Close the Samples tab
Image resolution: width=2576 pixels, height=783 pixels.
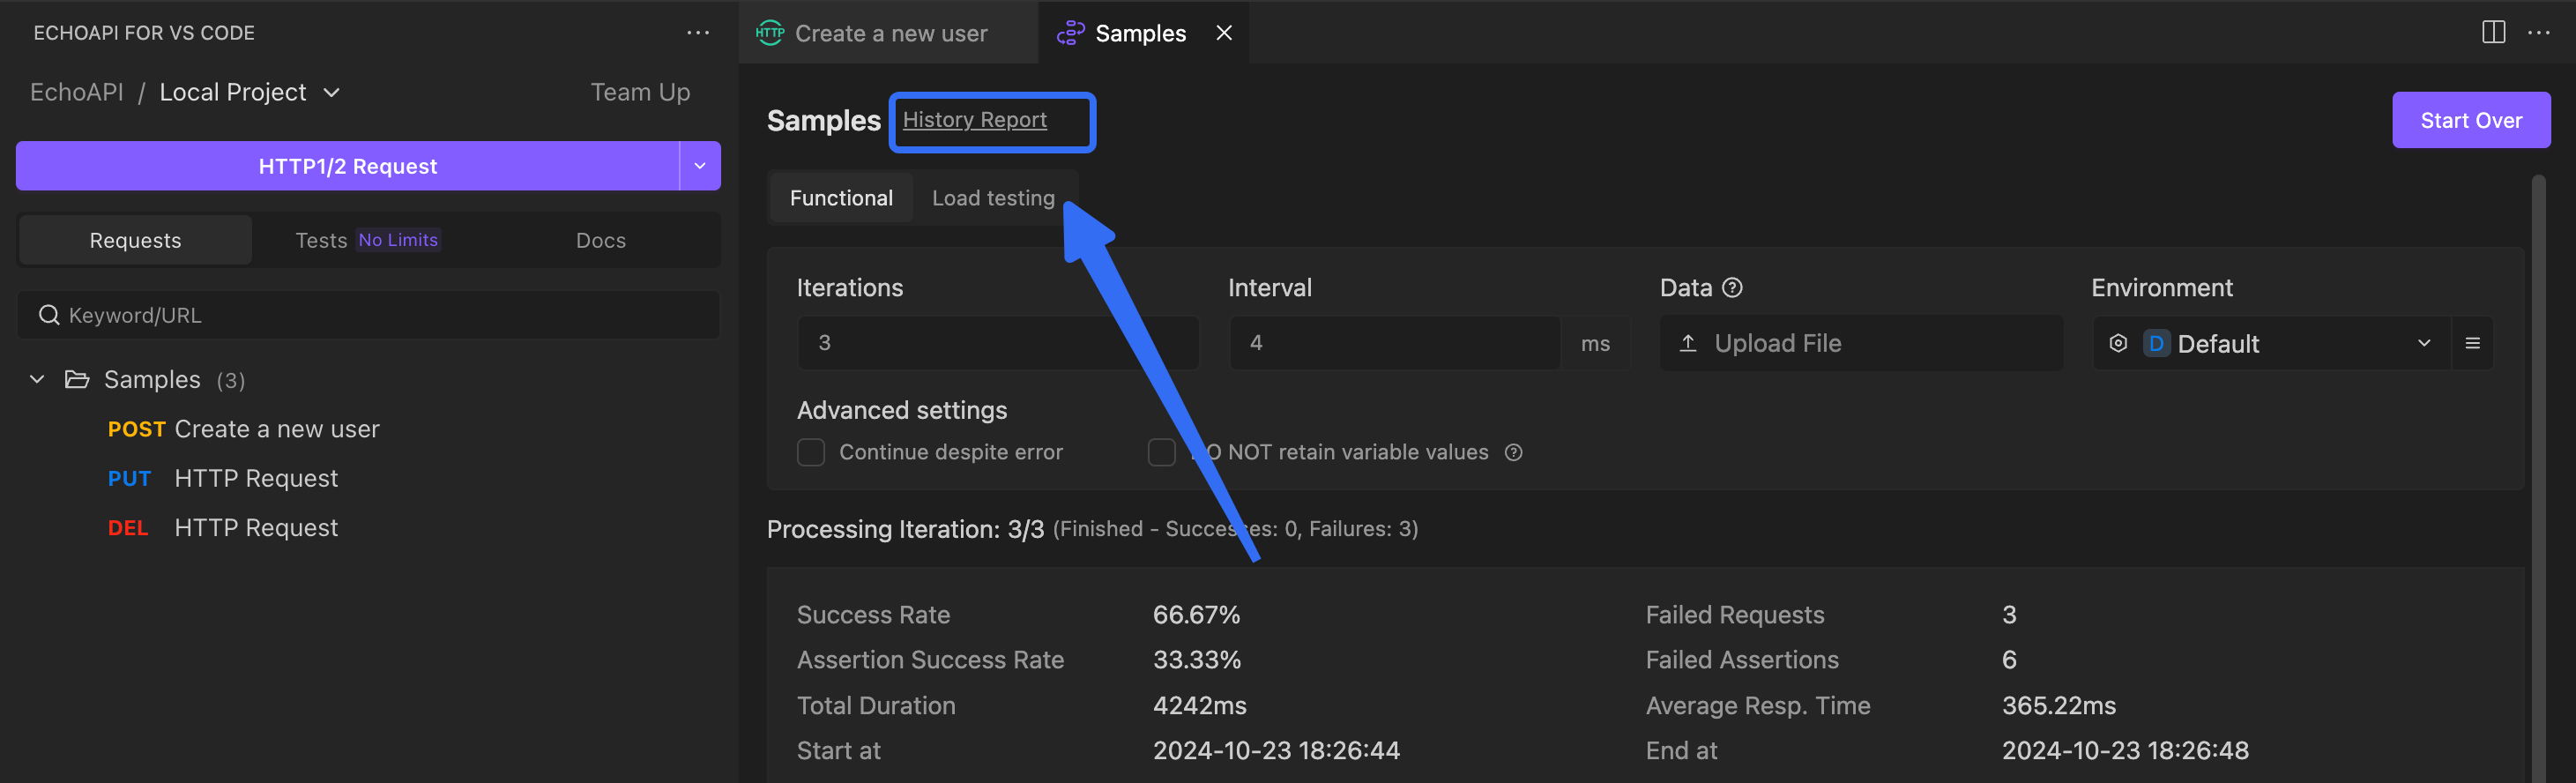point(1224,33)
